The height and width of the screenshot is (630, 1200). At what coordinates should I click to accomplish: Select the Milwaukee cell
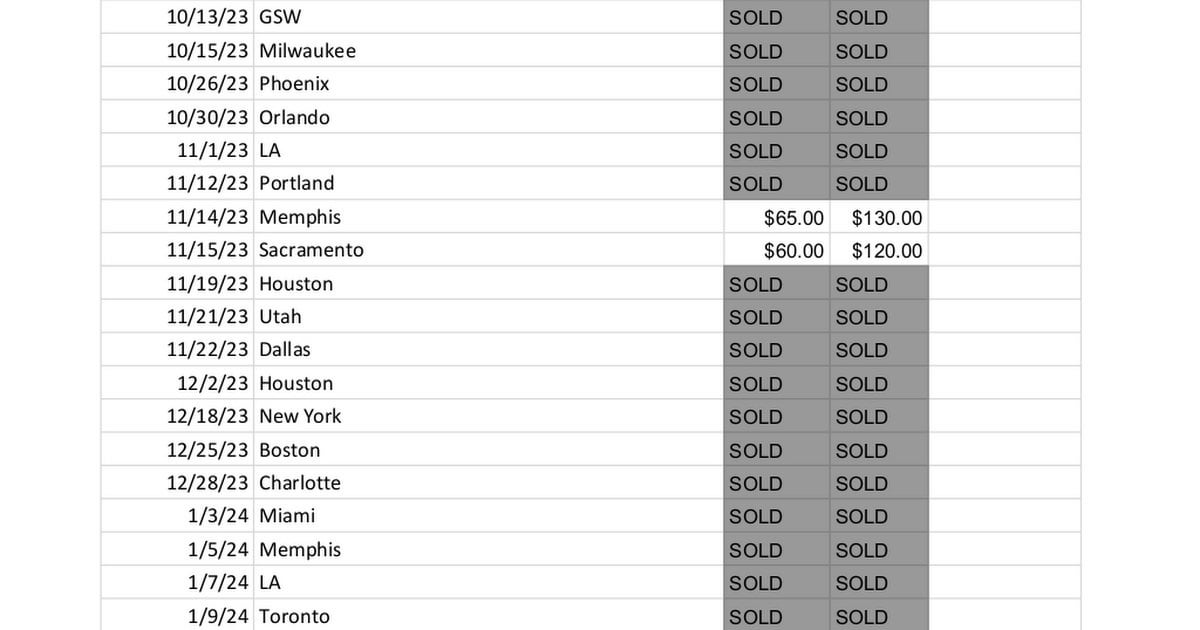pyautogui.click(x=307, y=51)
